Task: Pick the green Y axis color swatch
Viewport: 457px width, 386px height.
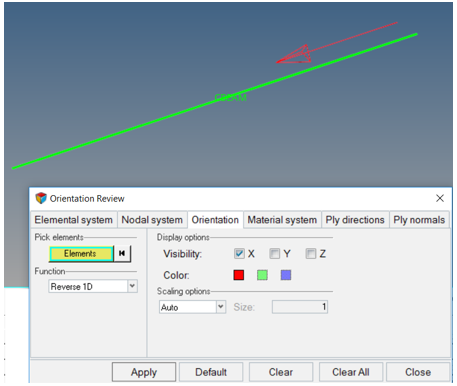Action: [262, 275]
